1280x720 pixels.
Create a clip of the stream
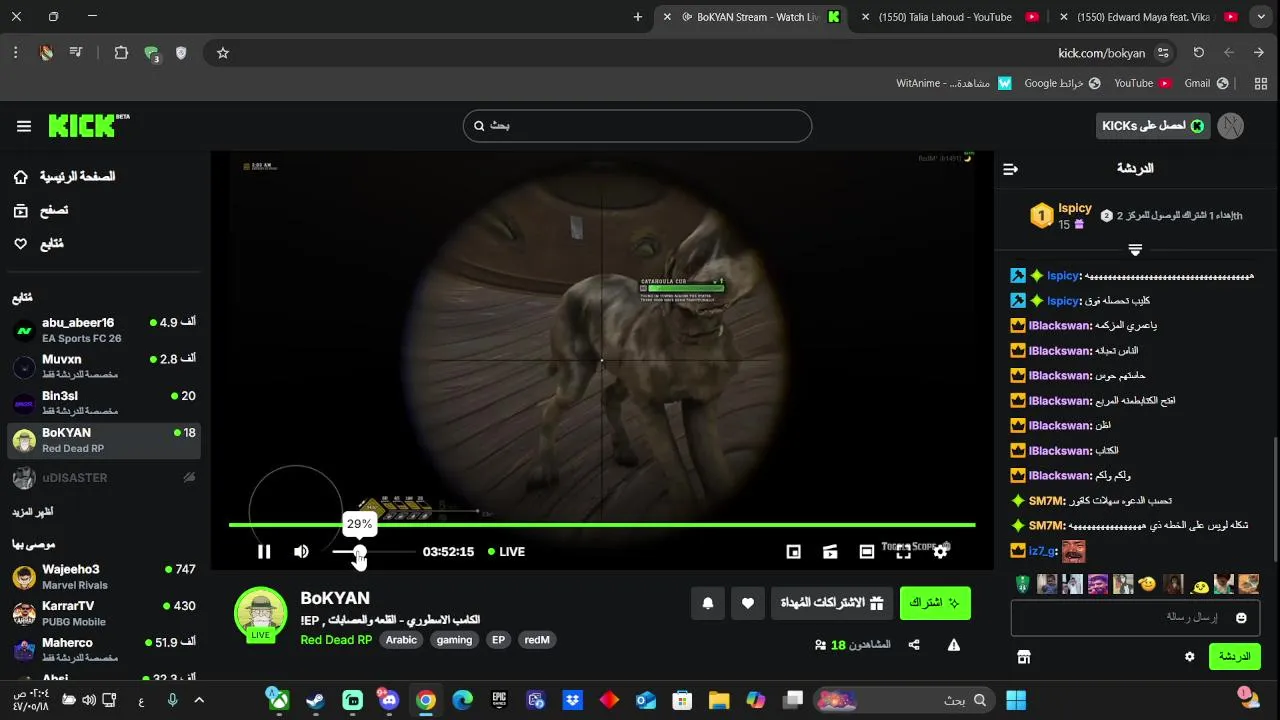(x=830, y=552)
